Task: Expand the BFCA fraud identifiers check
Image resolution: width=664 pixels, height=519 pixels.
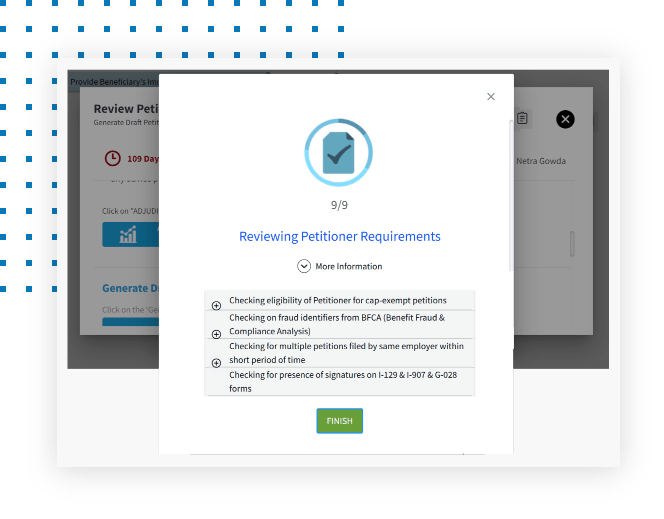Action: 216,334
